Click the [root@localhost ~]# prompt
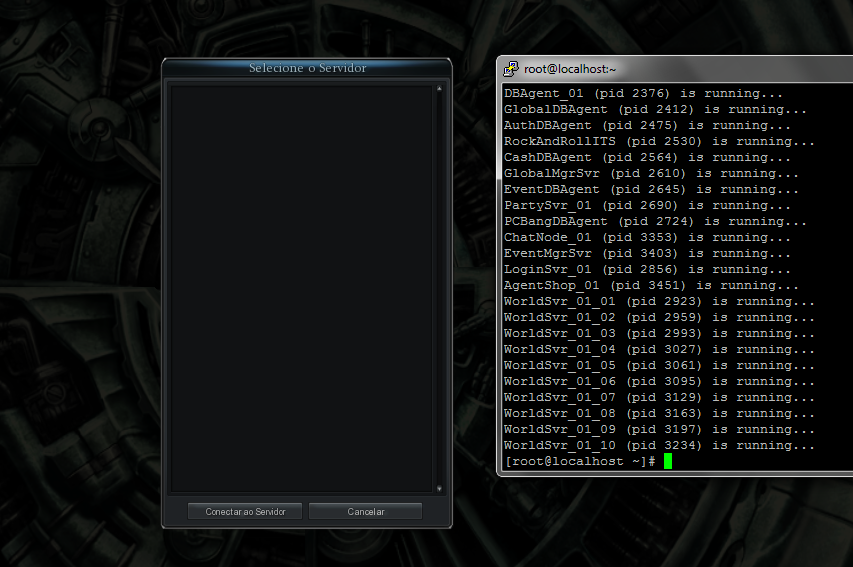 pos(580,461)
